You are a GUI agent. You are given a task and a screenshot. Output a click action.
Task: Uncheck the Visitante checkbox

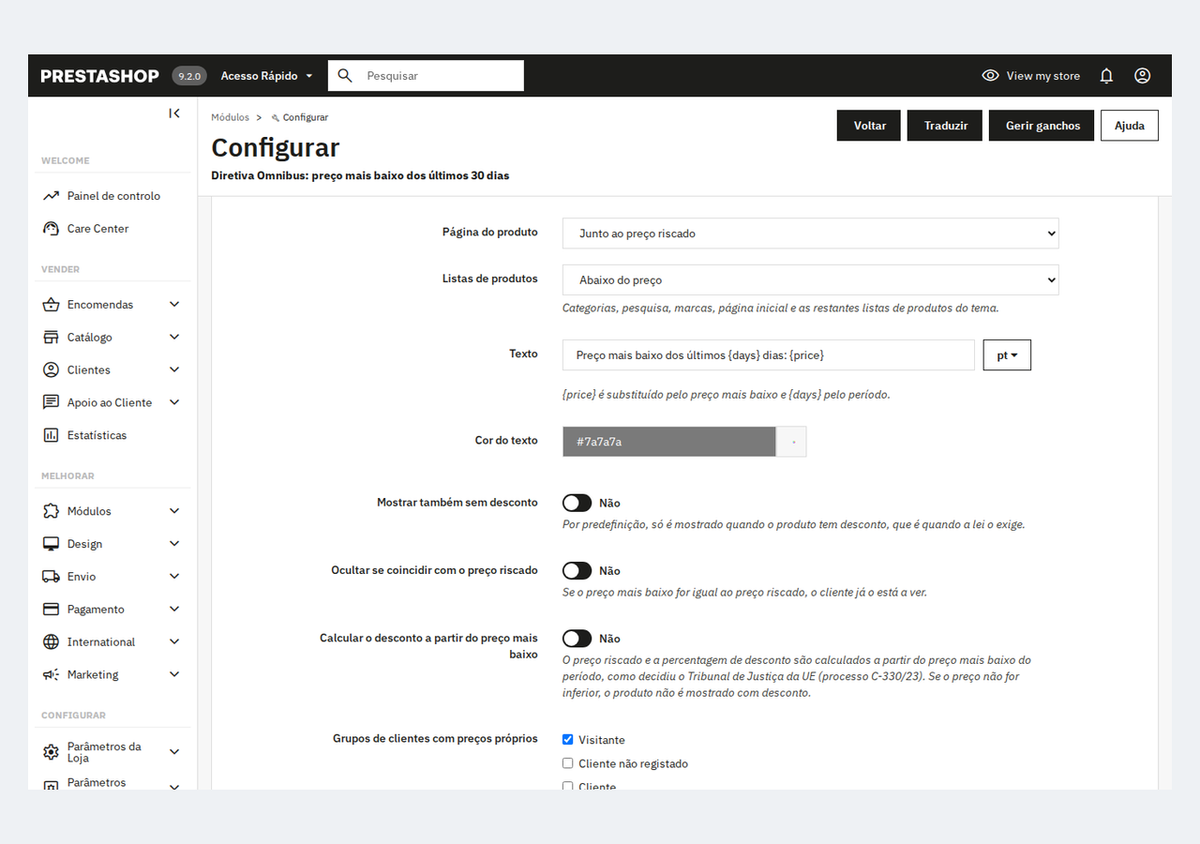coord(568,740)
